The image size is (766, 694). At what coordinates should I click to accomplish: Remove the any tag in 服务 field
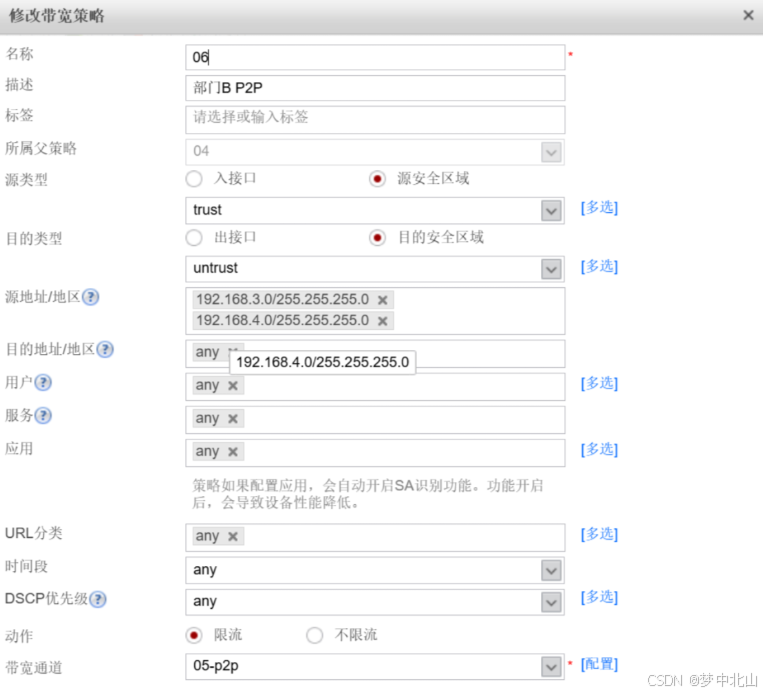(x=233, y=419)
